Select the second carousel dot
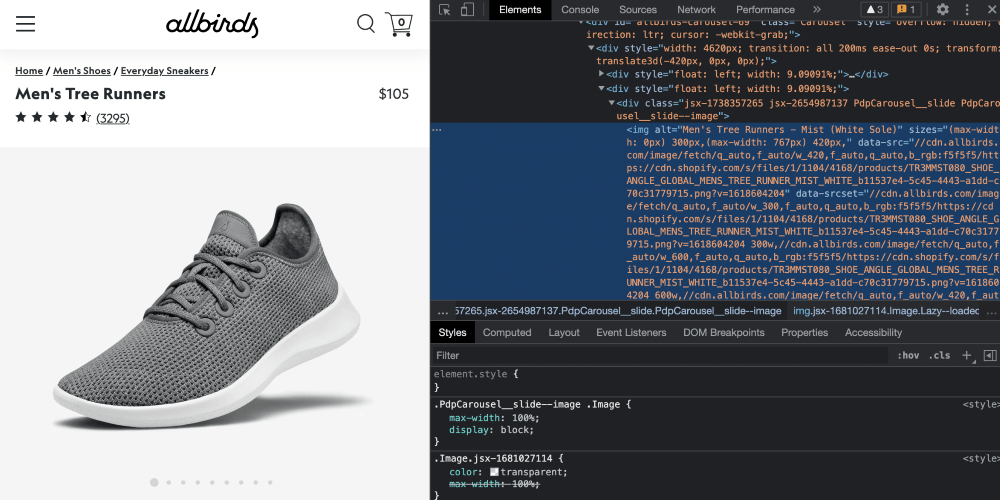Screen dimensions: 1000x500 pos(168,483)
